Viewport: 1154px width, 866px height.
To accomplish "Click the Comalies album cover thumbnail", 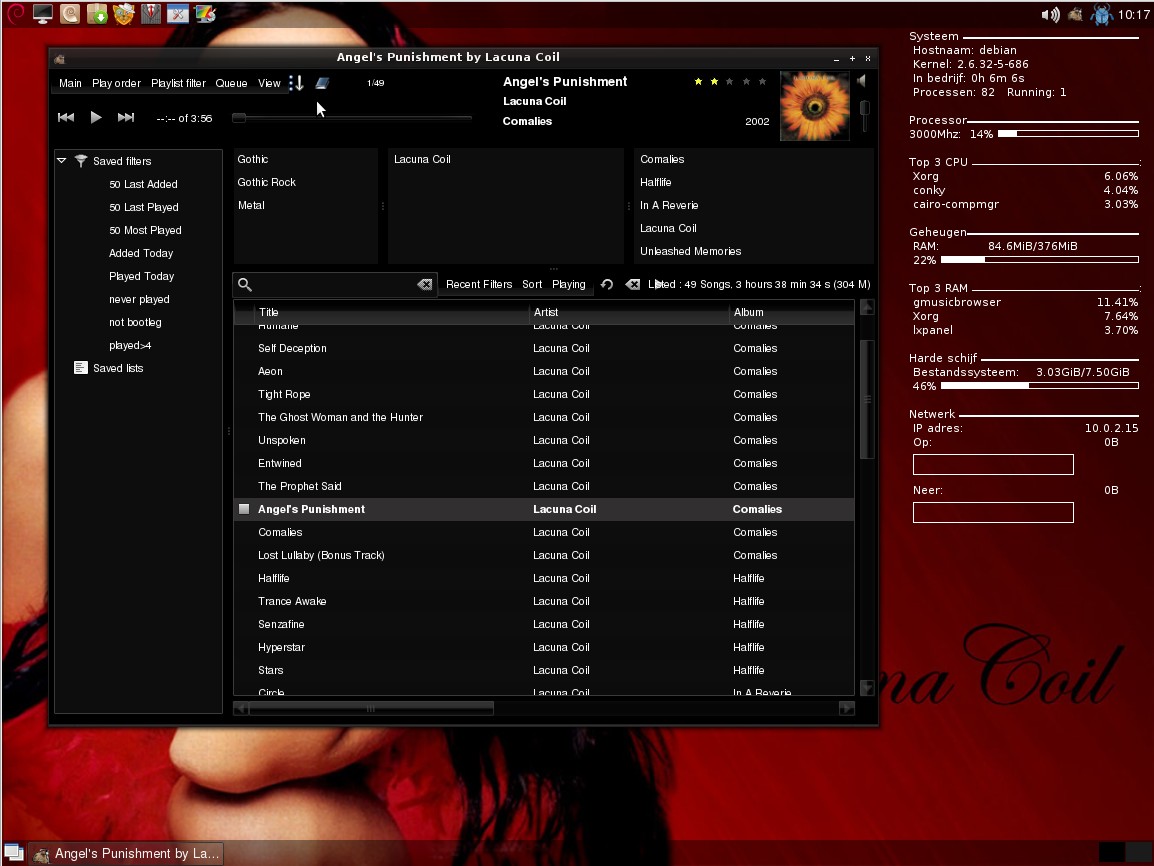I will point(814,106).
